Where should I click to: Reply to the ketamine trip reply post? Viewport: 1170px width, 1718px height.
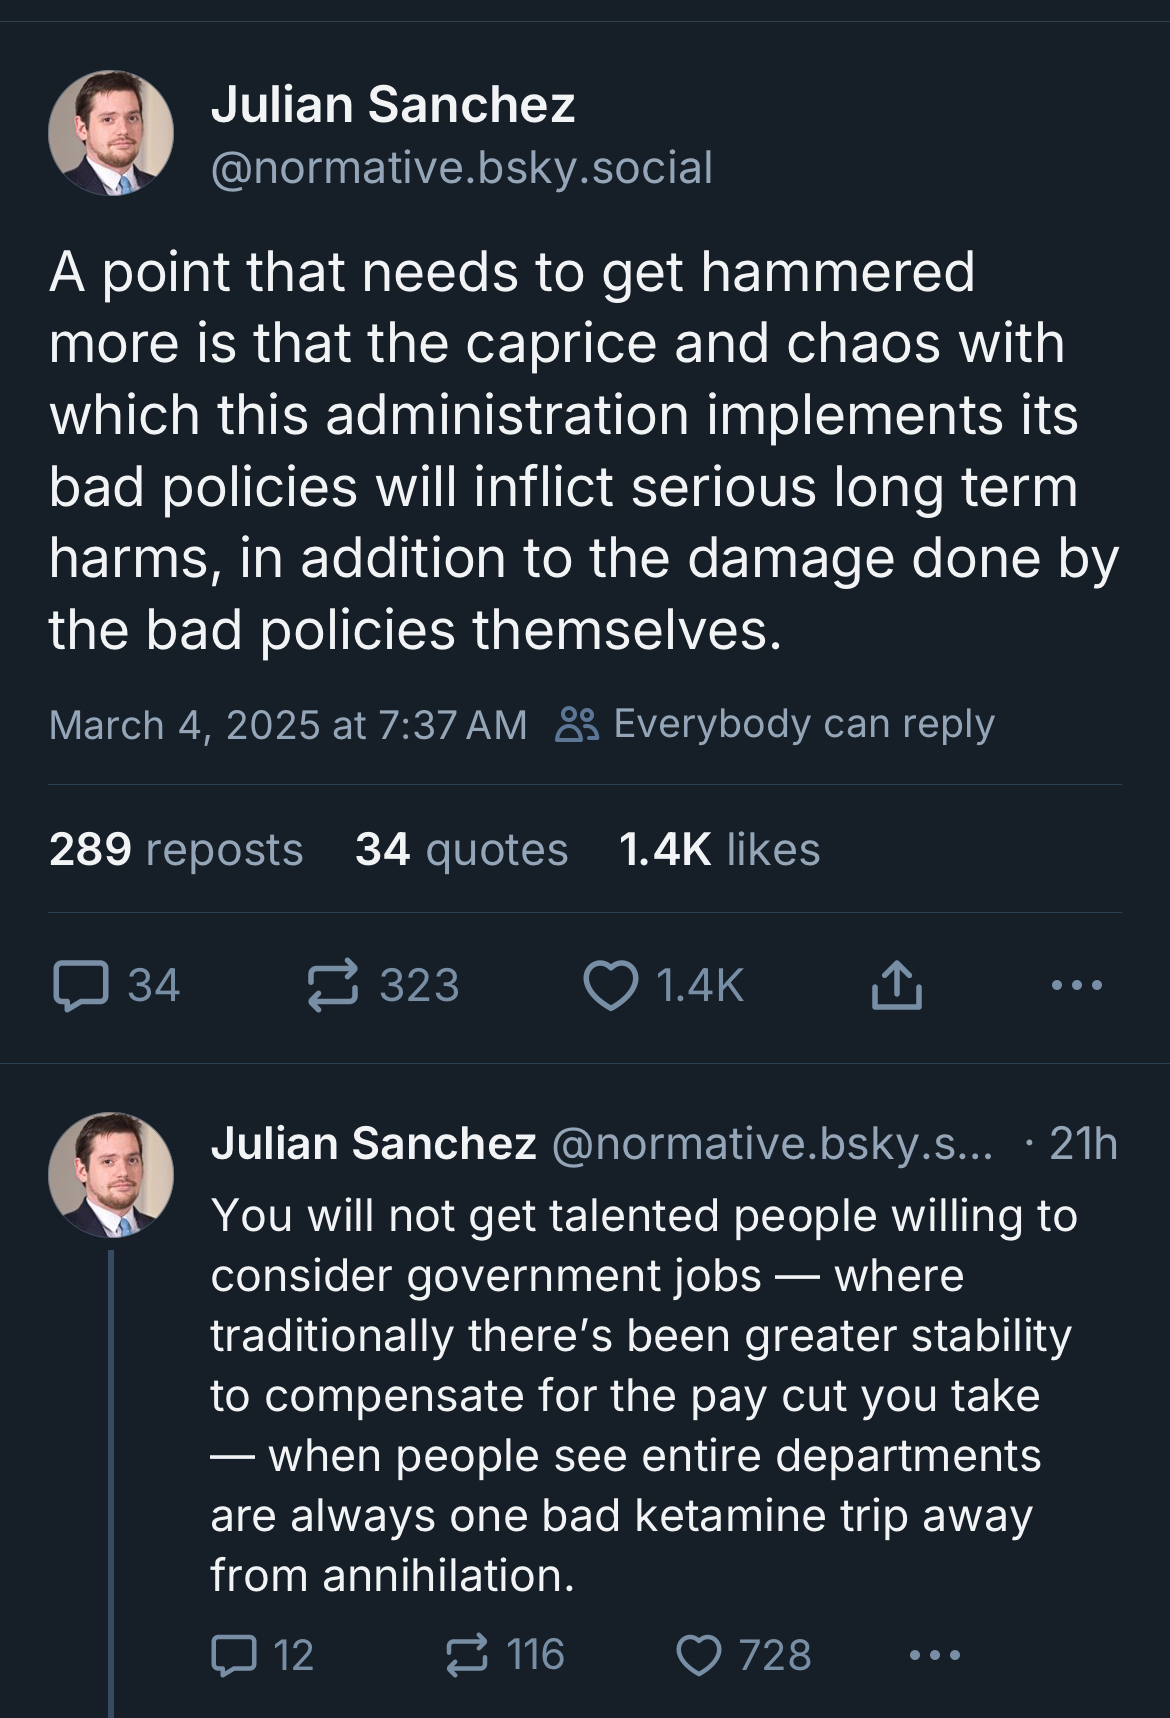click(232, 1655)
